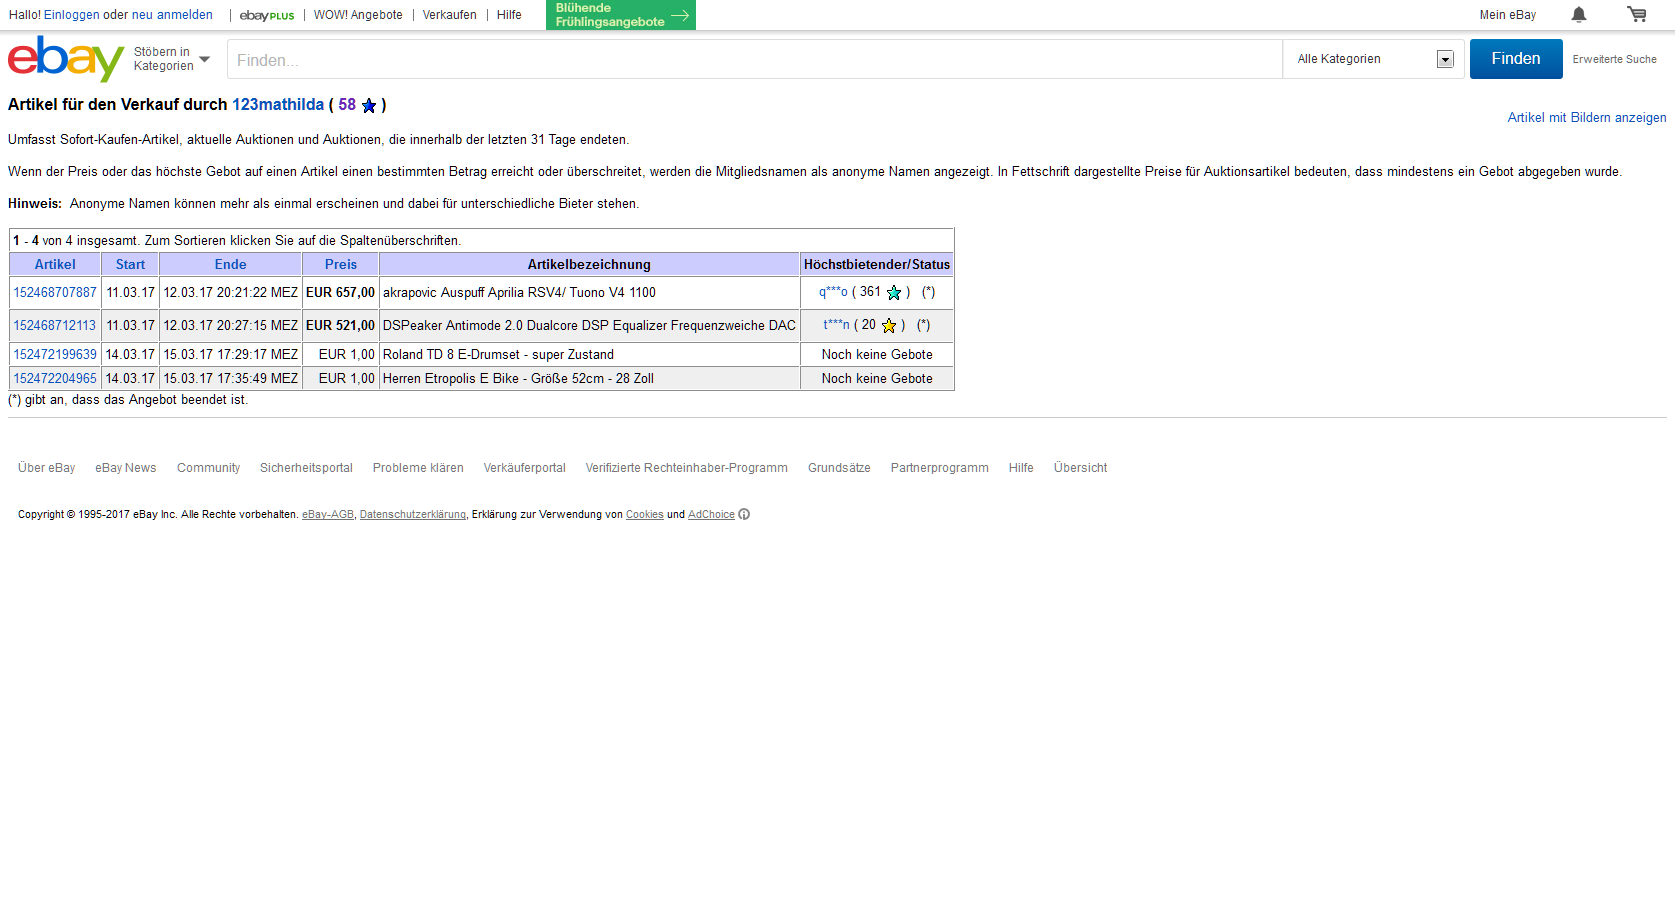This screenshot has width=1675, height=908.
Task: Click the turquoise star beside q***o's 361
Action: tap(894, 293)
